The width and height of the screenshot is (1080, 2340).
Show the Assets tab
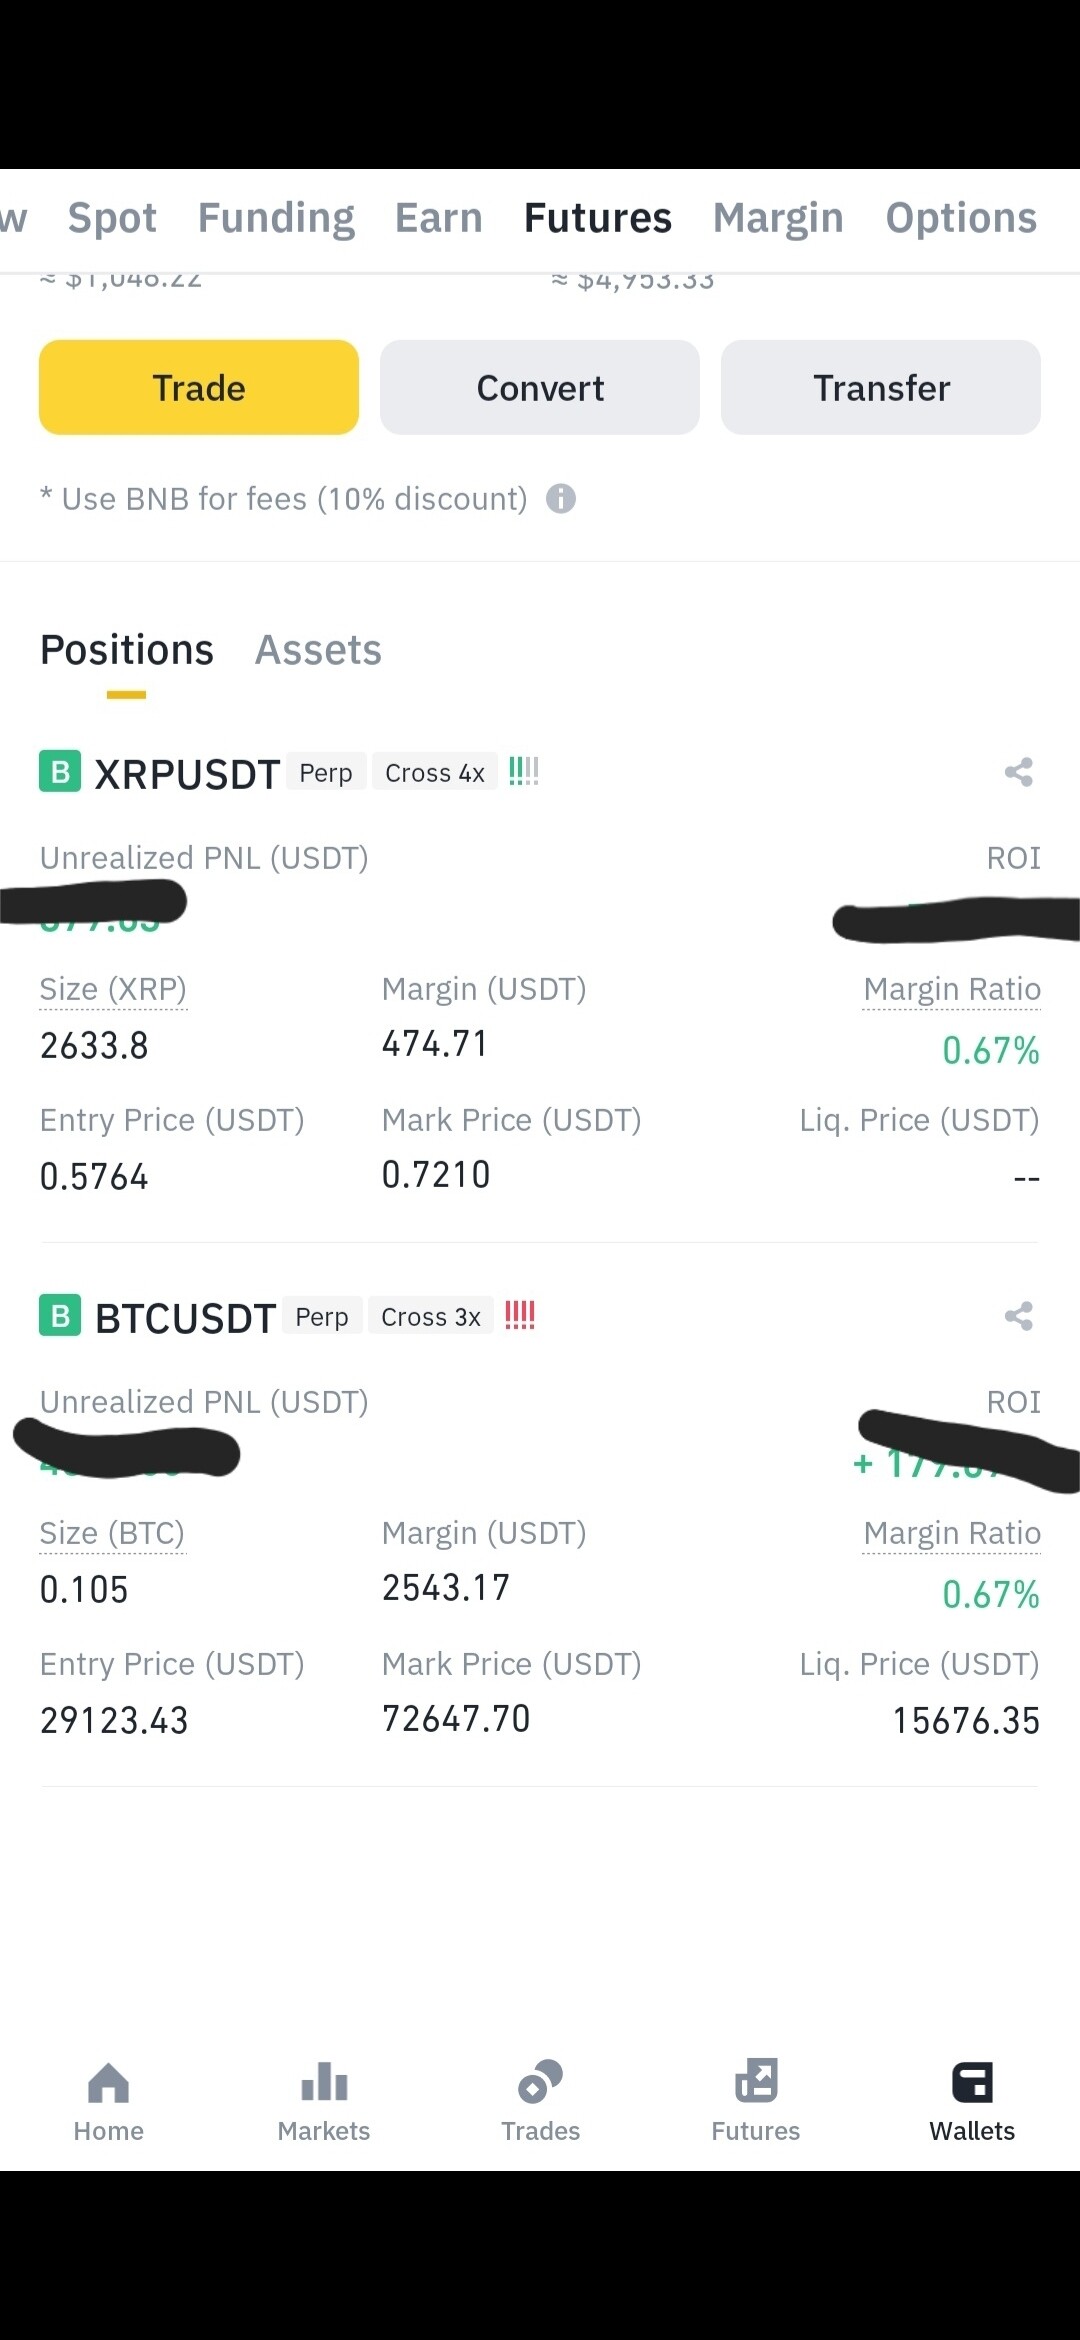(318, 651)
